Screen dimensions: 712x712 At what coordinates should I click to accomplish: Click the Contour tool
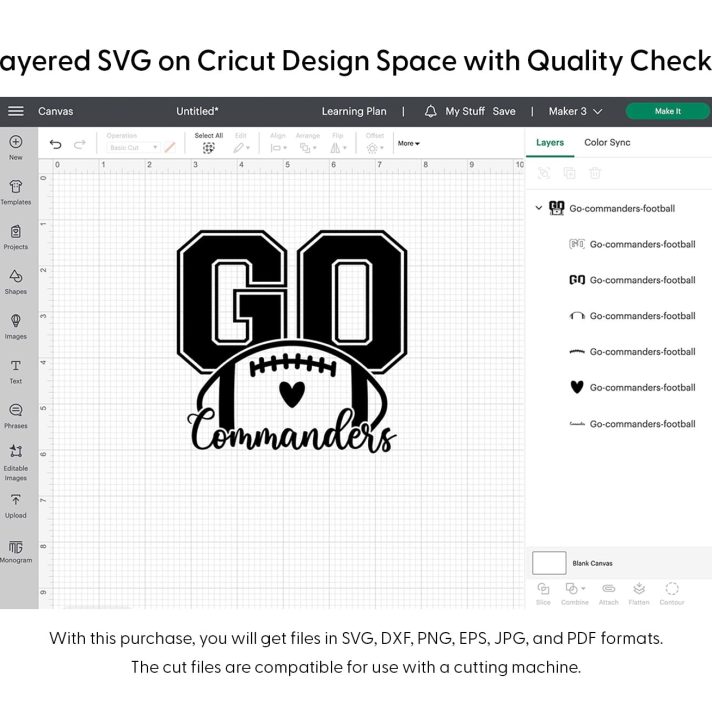[672, 594]
